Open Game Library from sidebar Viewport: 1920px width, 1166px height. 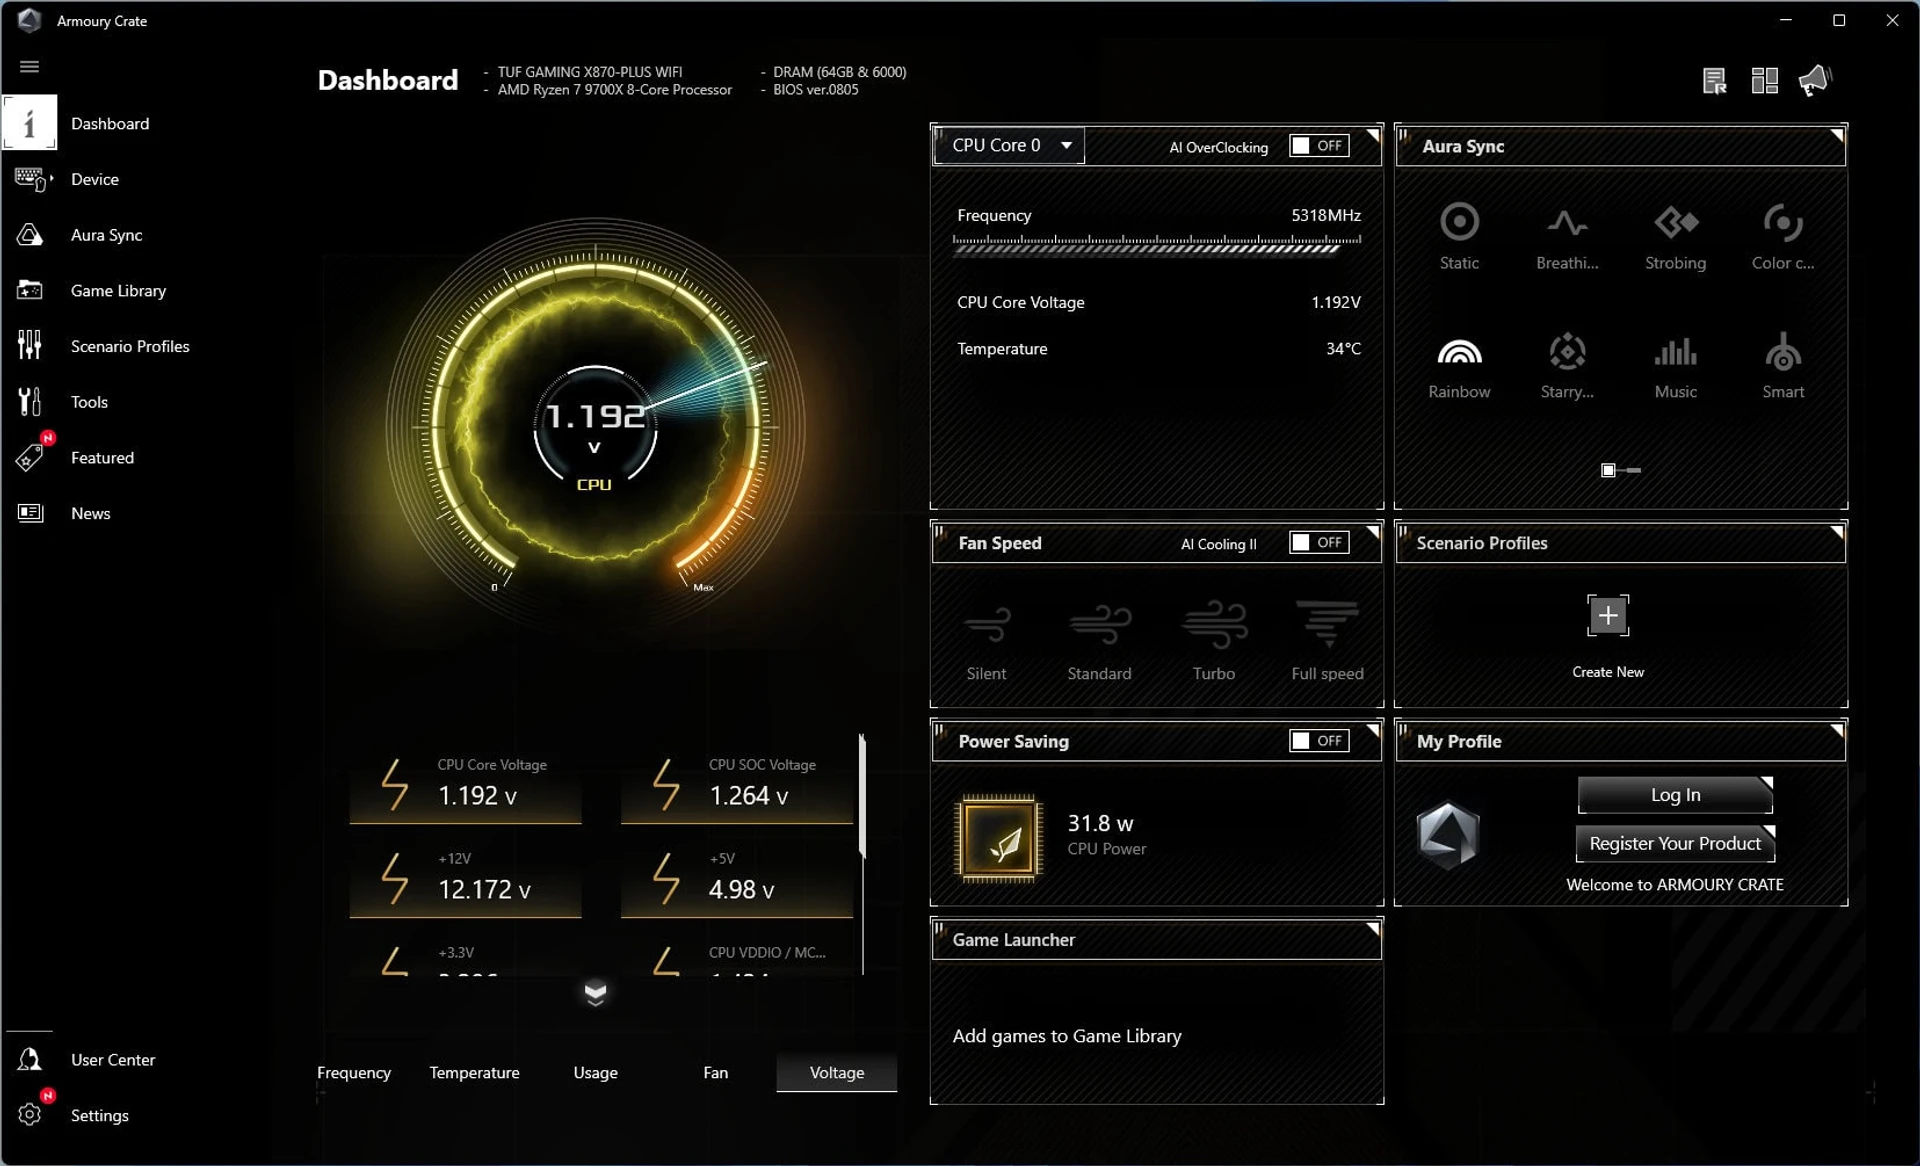118,291
